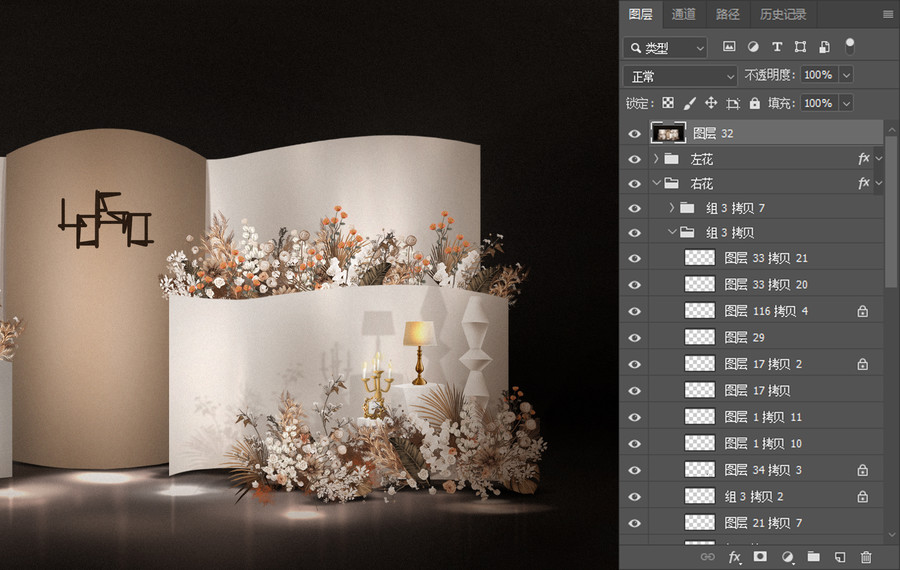Toggle visibility of 图层 29
Screen dimensions: 900x570
pyautogui.click(x=634, y=338)
